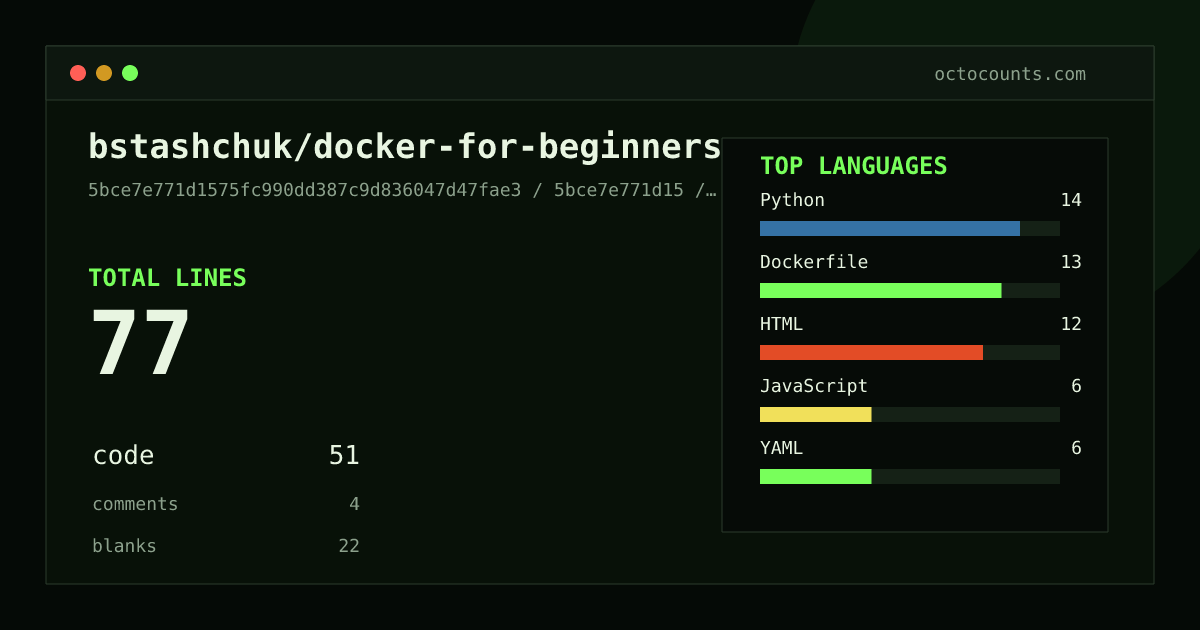Click the red HTML progress bar
1200x630 pixels.
871,352
